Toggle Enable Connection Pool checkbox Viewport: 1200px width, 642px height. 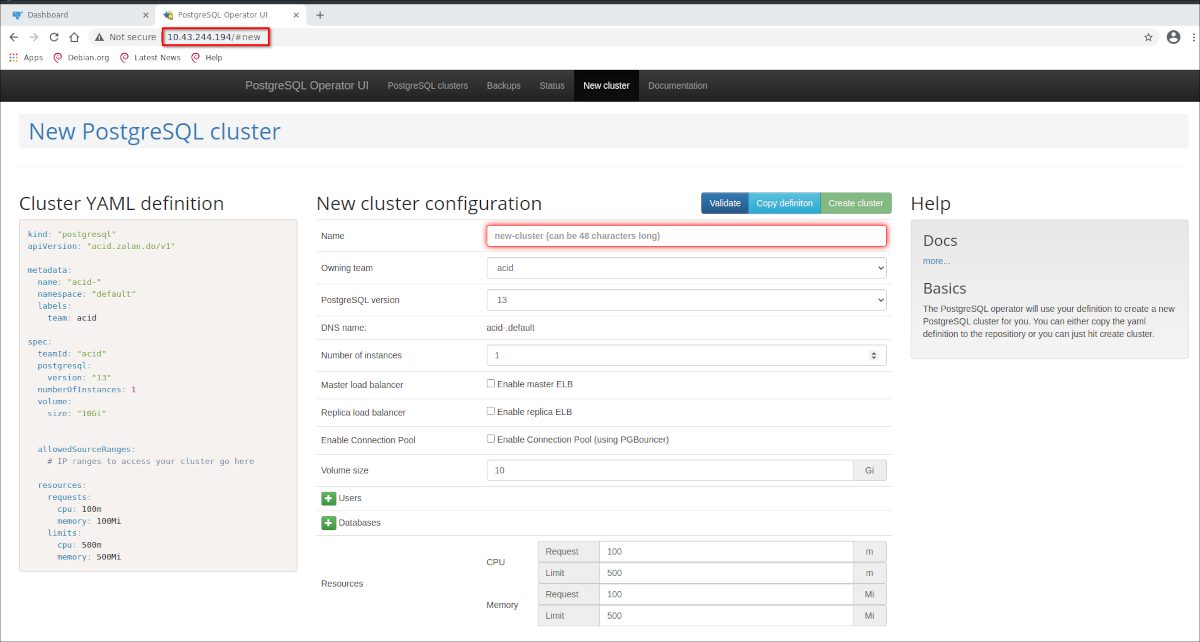tap(491, 439)
